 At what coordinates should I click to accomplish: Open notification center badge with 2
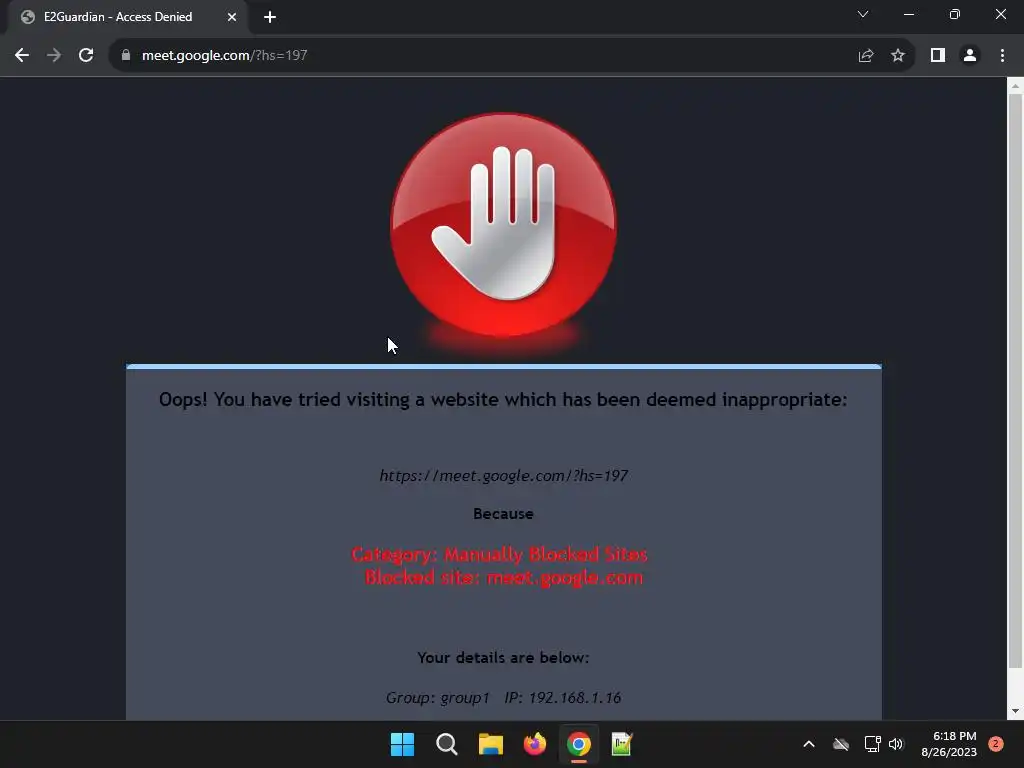coord(996,744)
